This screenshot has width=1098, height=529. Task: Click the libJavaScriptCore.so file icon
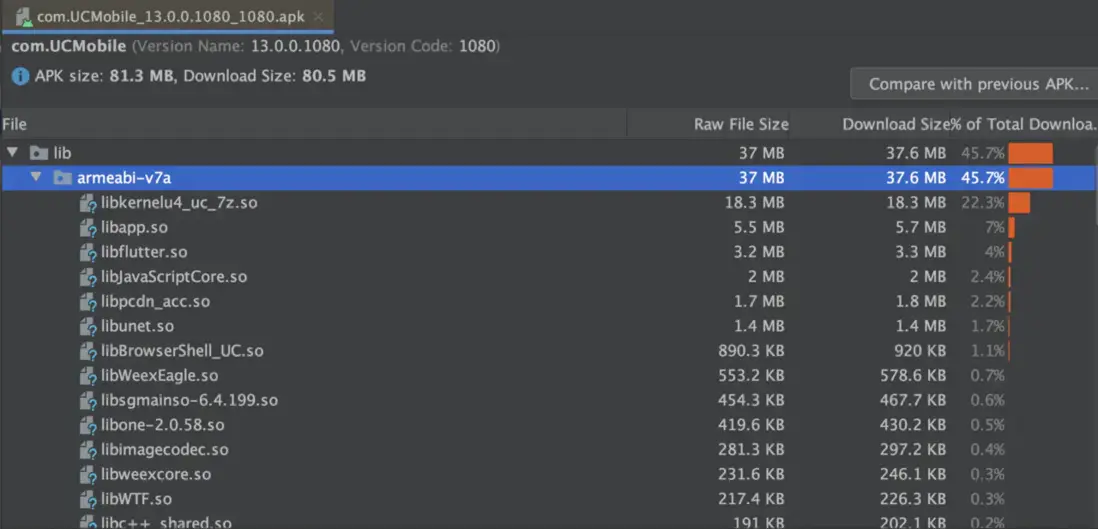[x=88, y=277]
